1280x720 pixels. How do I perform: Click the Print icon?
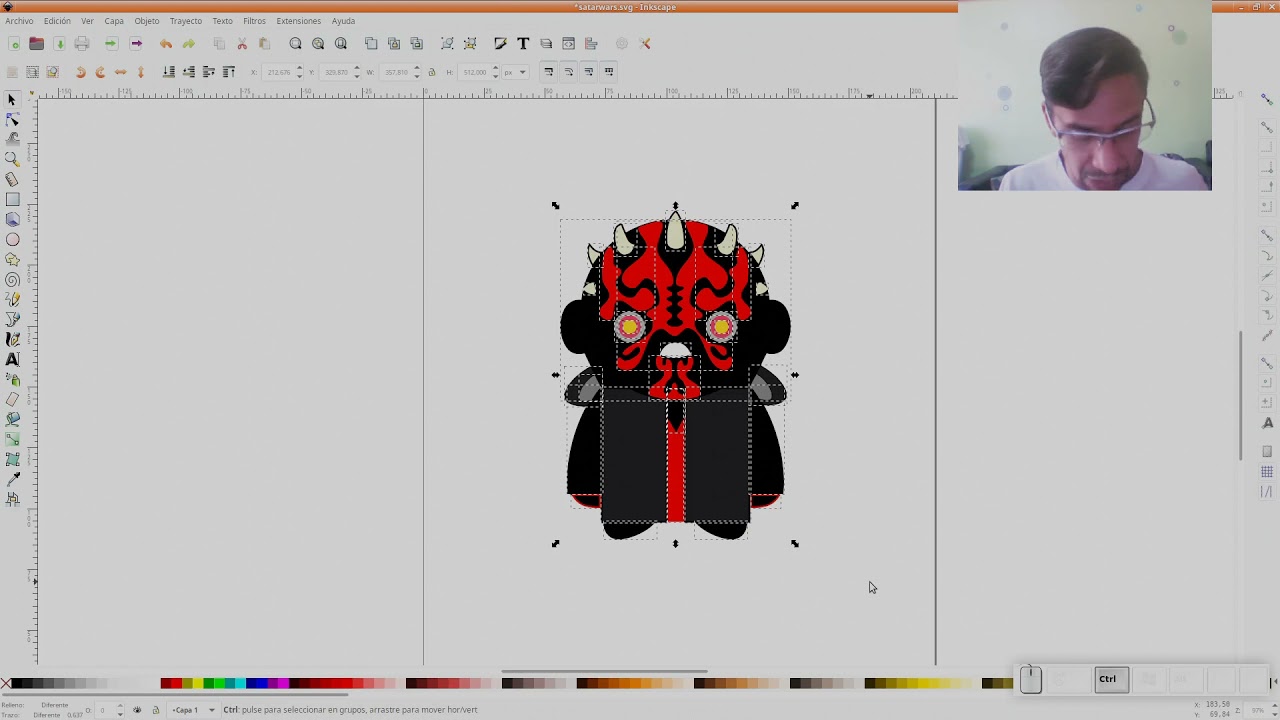[x=82, y=44]
